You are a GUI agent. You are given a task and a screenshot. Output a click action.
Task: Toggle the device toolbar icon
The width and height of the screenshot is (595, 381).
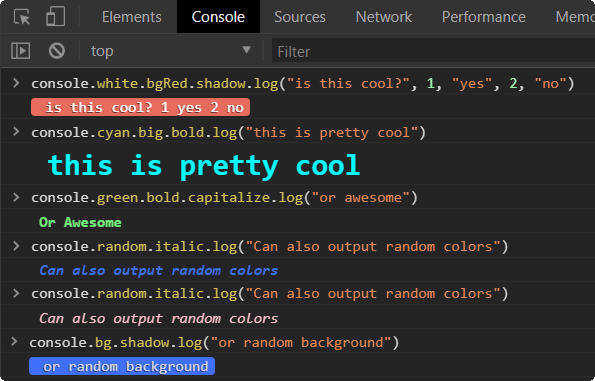tap(55, 17)
